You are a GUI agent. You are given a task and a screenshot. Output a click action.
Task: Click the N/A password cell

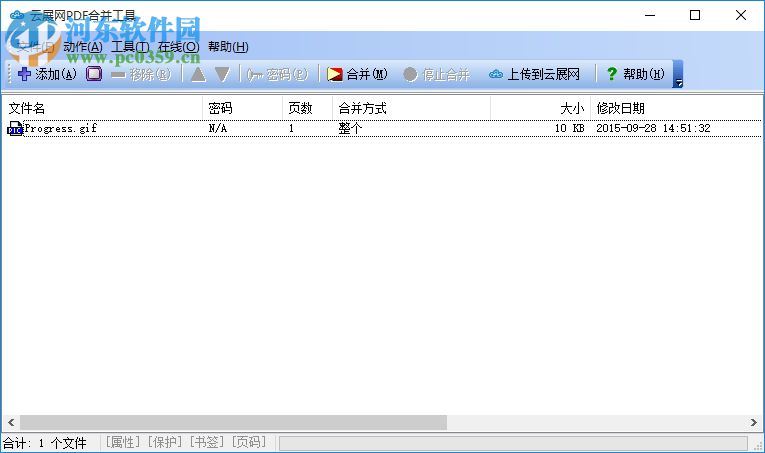pos(218,128)
